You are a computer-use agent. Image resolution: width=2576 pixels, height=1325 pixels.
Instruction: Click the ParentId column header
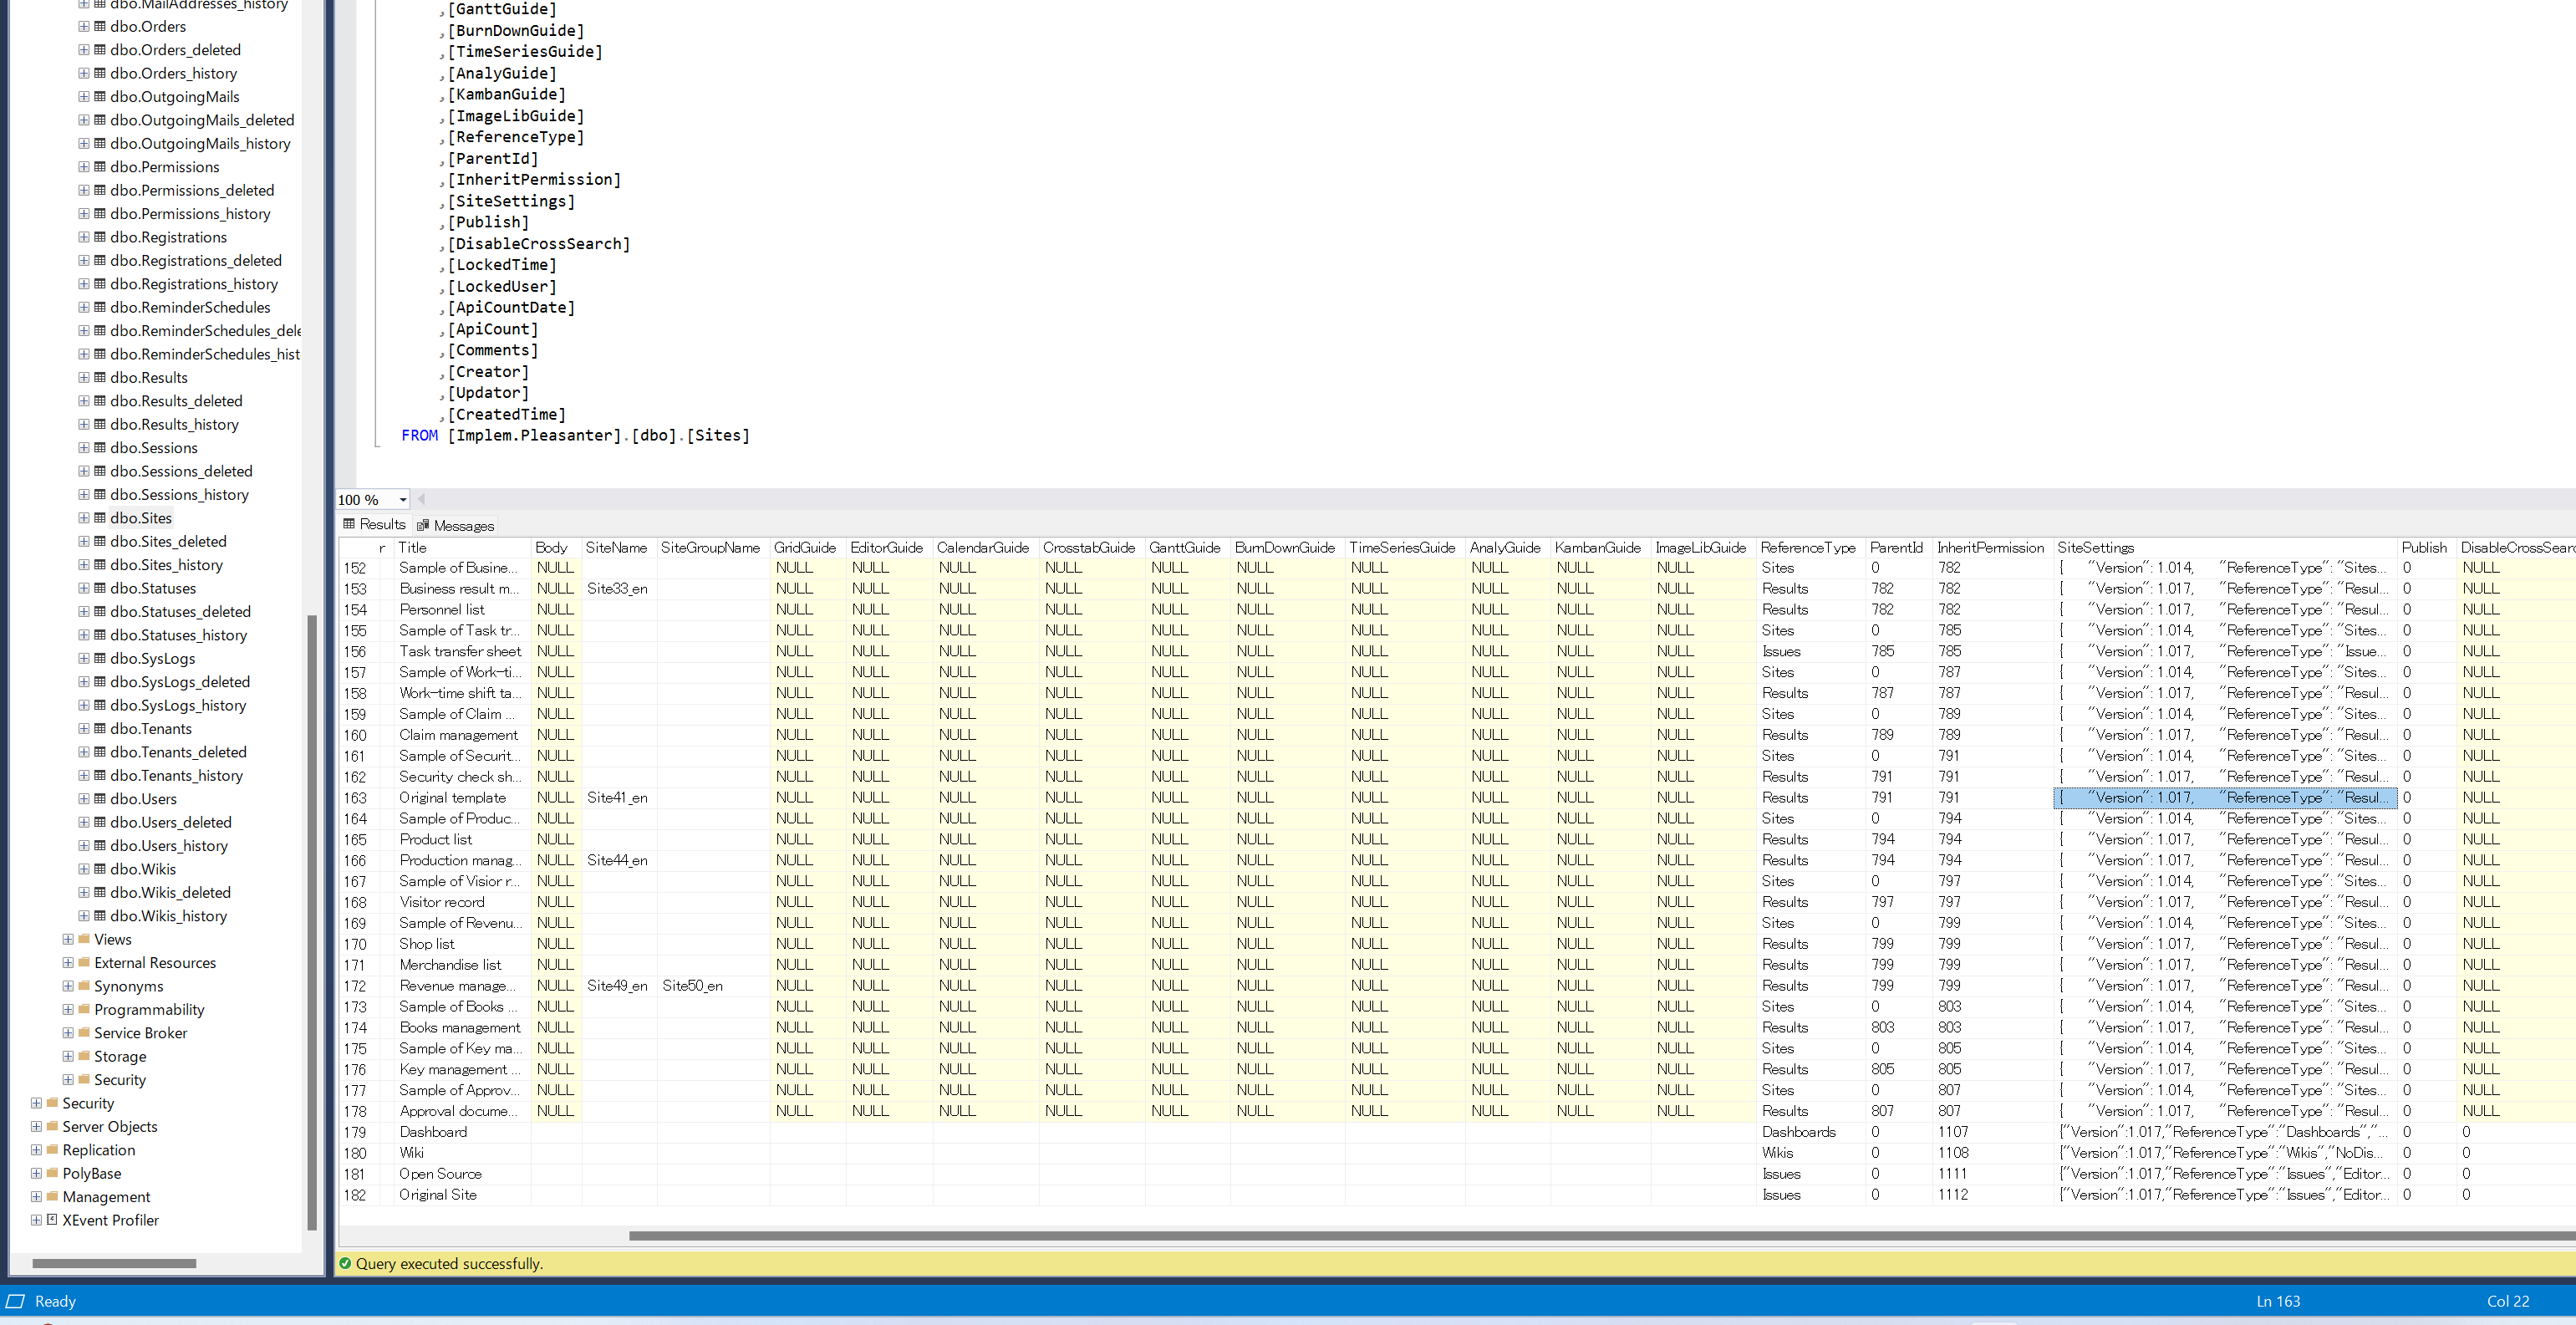(x=1898, y=547)
